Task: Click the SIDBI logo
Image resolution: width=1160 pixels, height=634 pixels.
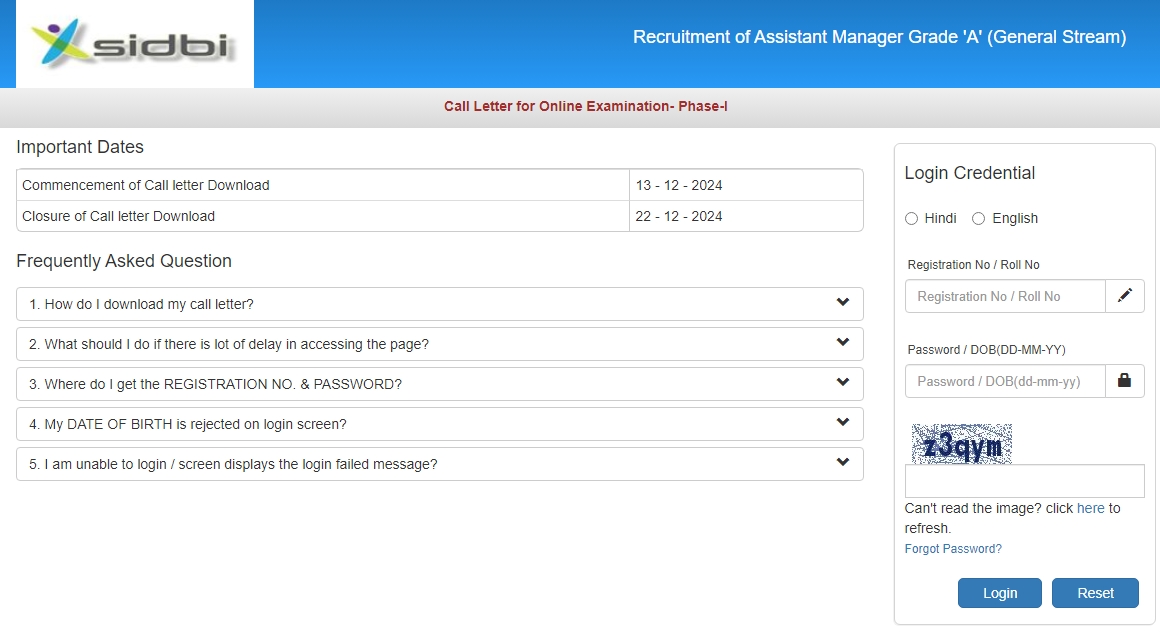Action: point(134,44)
